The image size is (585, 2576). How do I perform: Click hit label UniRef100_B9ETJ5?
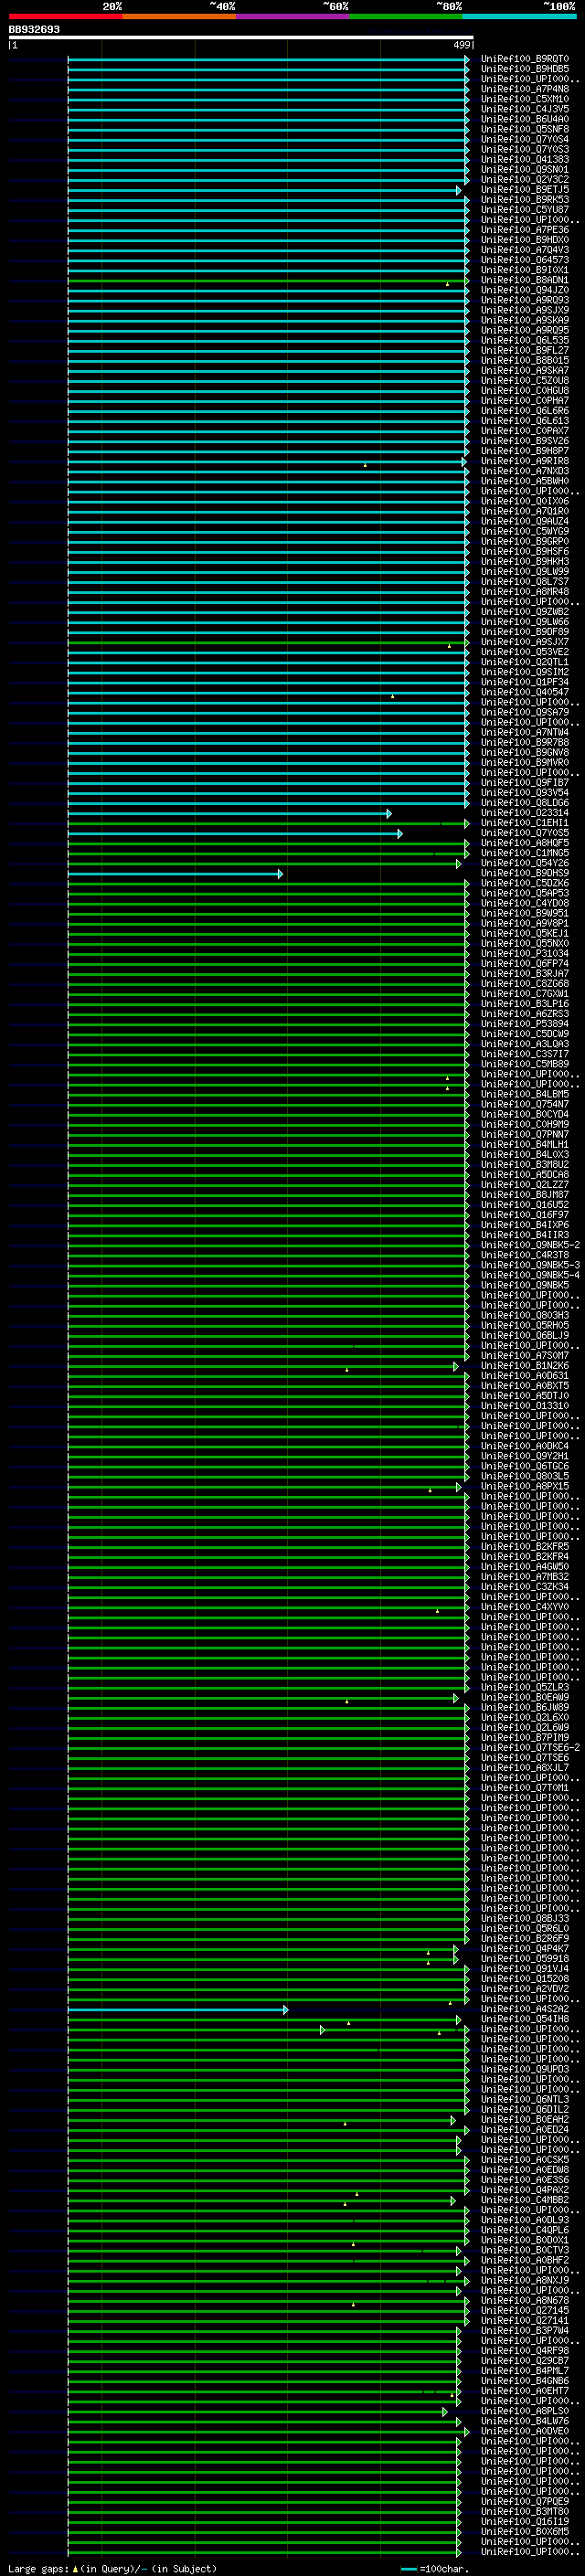(524, 190)
